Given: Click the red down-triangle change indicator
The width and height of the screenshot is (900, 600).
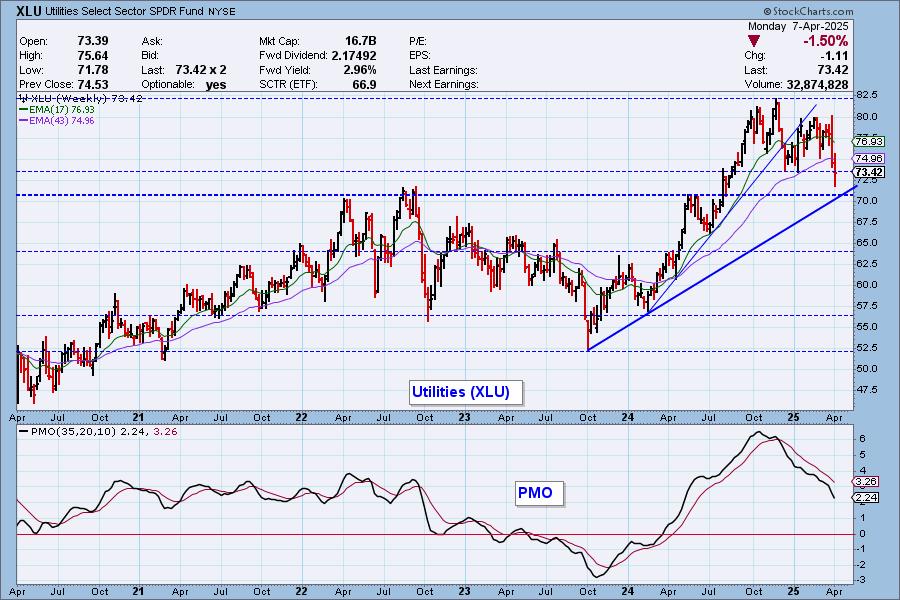Looking at the screenshot, I should click(x=754, y=41).
